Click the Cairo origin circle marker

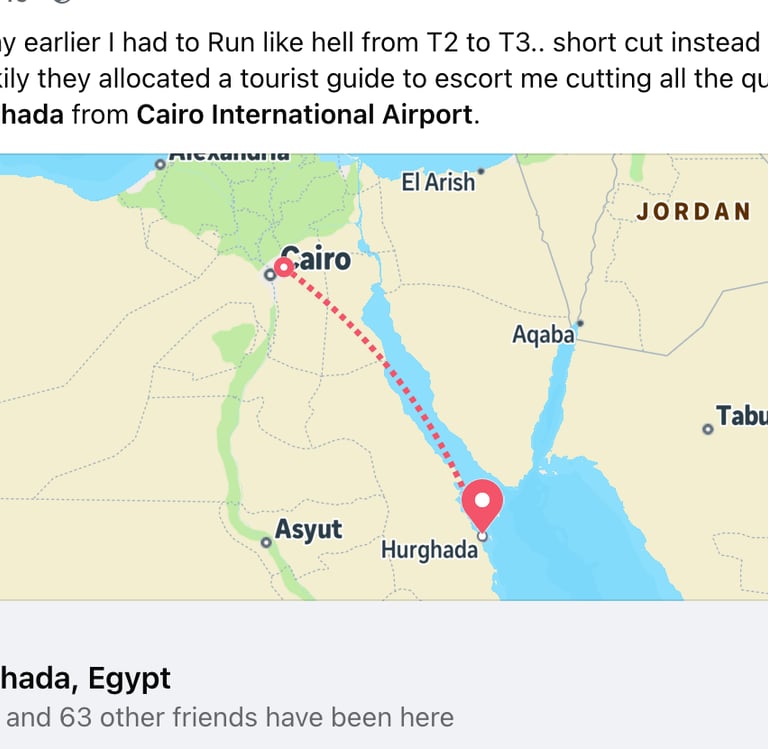[284, 267]
